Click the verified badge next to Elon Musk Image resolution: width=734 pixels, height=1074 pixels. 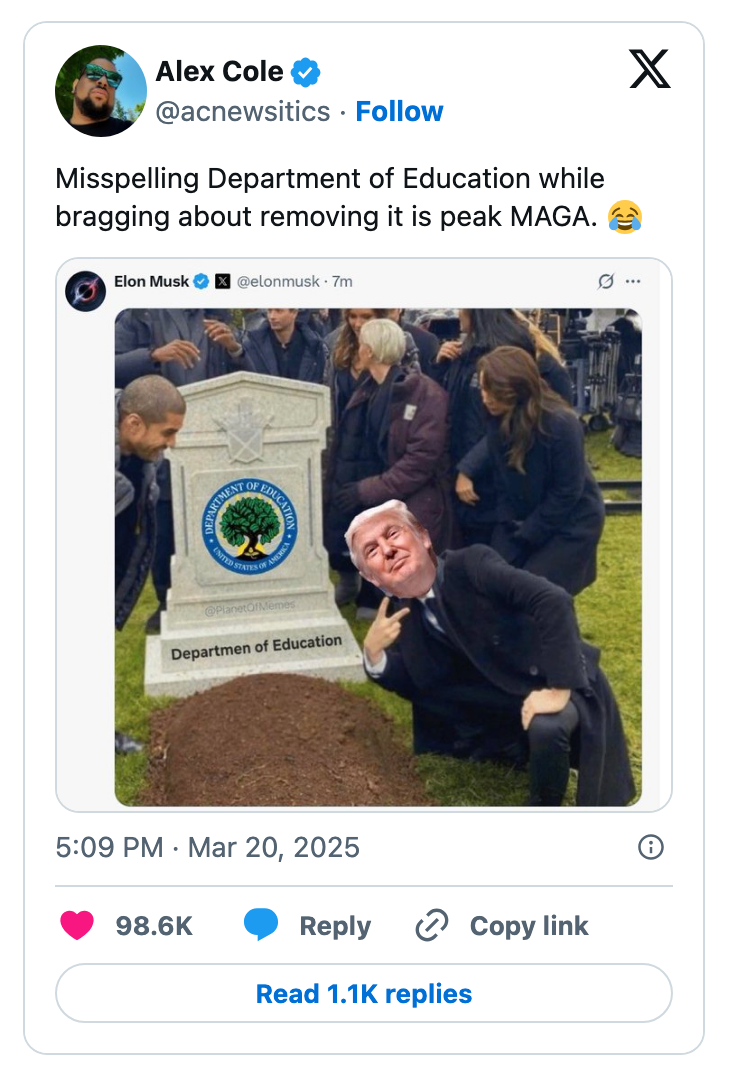pyautogui.click(x=201, y=282)
